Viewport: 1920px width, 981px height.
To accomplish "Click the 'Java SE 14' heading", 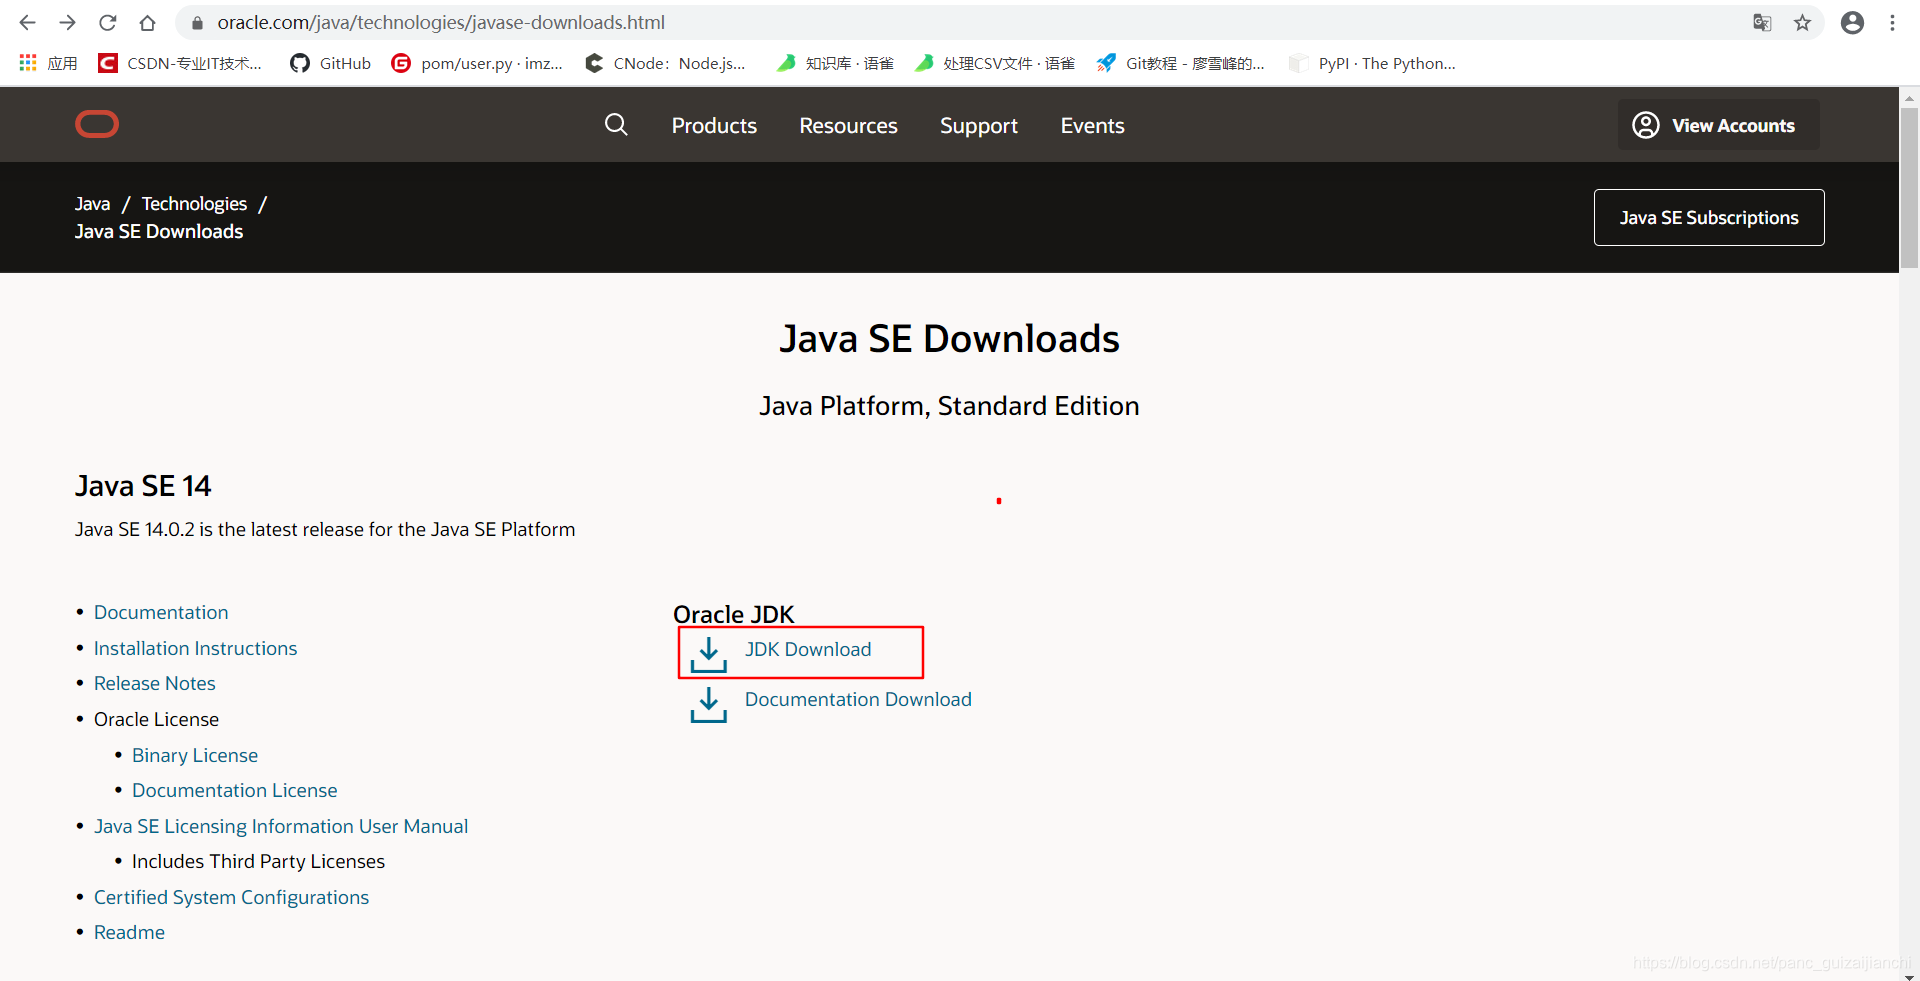I will tap(143, 486).
